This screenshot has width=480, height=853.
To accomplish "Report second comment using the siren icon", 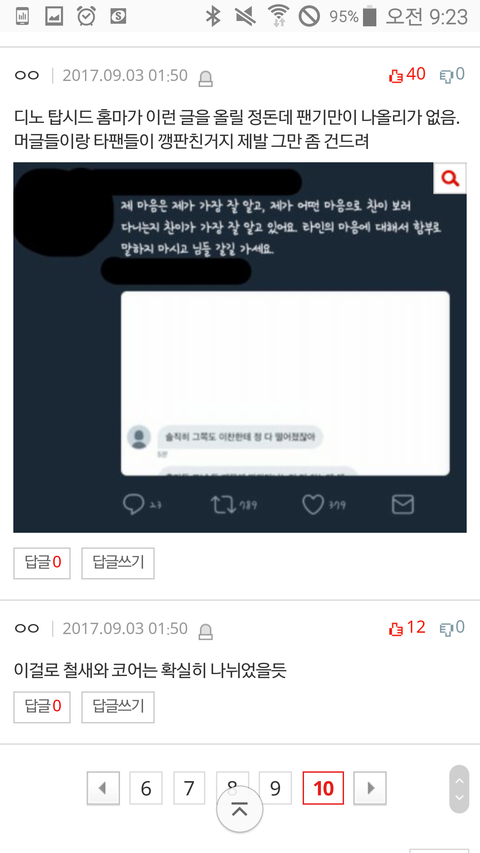I will click(206, 632).
